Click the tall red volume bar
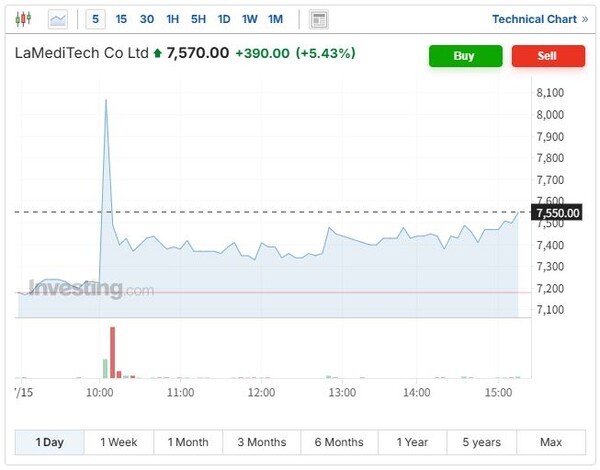Viewport: 600px width, 470px height. pos(113,352)
